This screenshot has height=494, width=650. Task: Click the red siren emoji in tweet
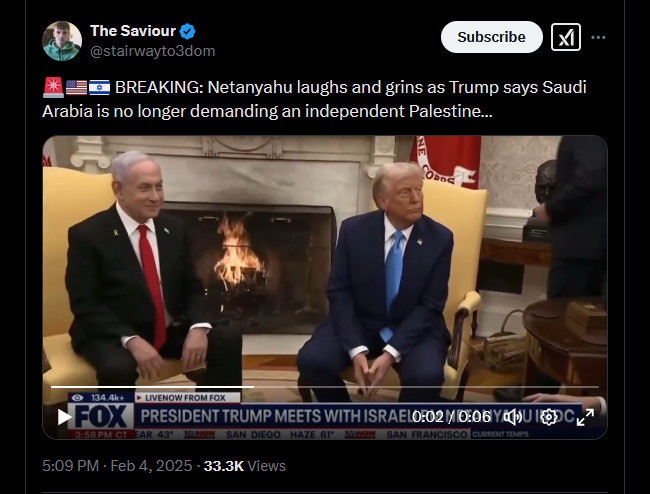pos(53,87)
